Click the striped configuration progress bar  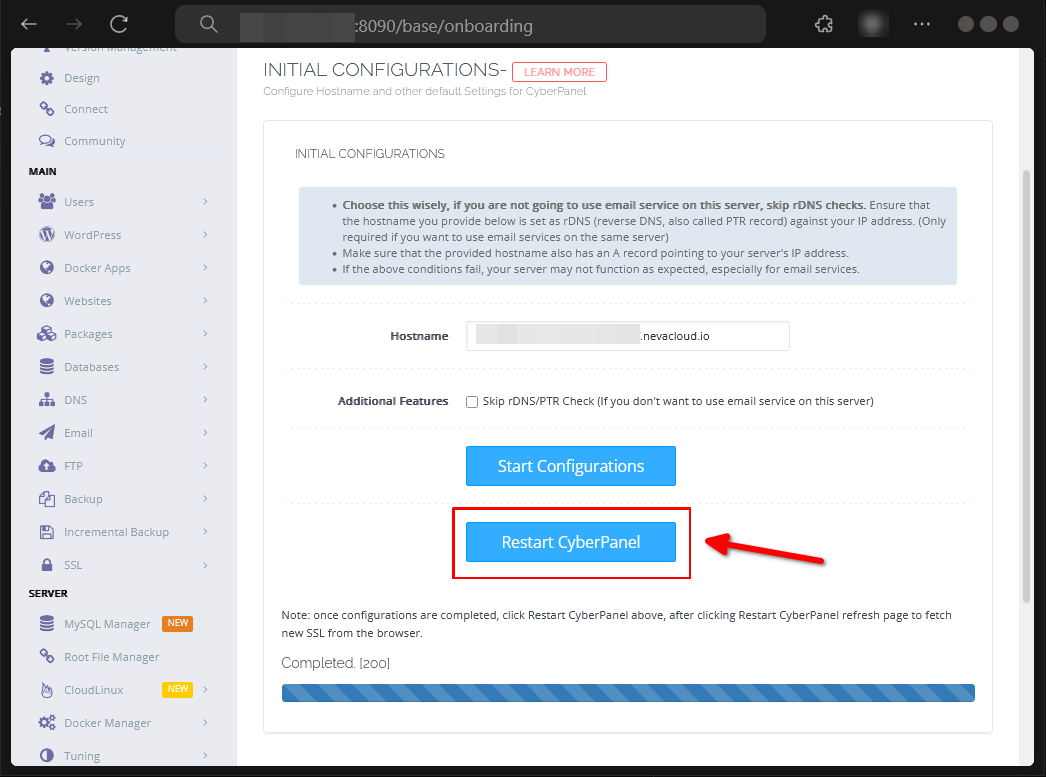(628, 693)
